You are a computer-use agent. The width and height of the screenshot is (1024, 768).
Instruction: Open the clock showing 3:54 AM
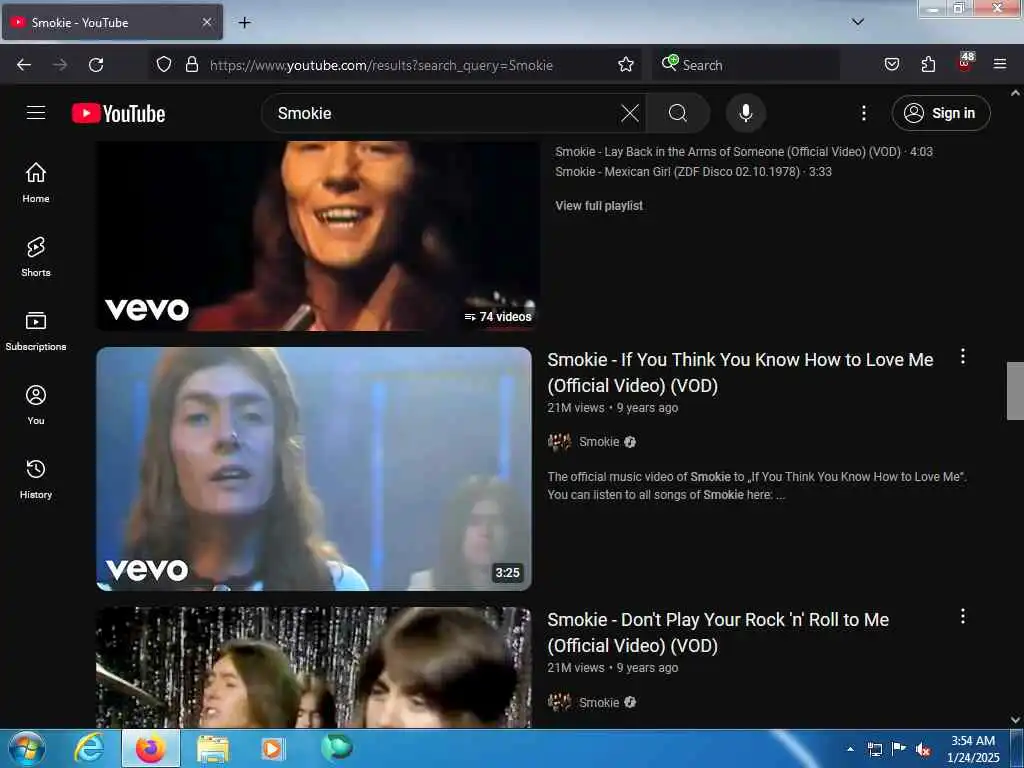973,749
